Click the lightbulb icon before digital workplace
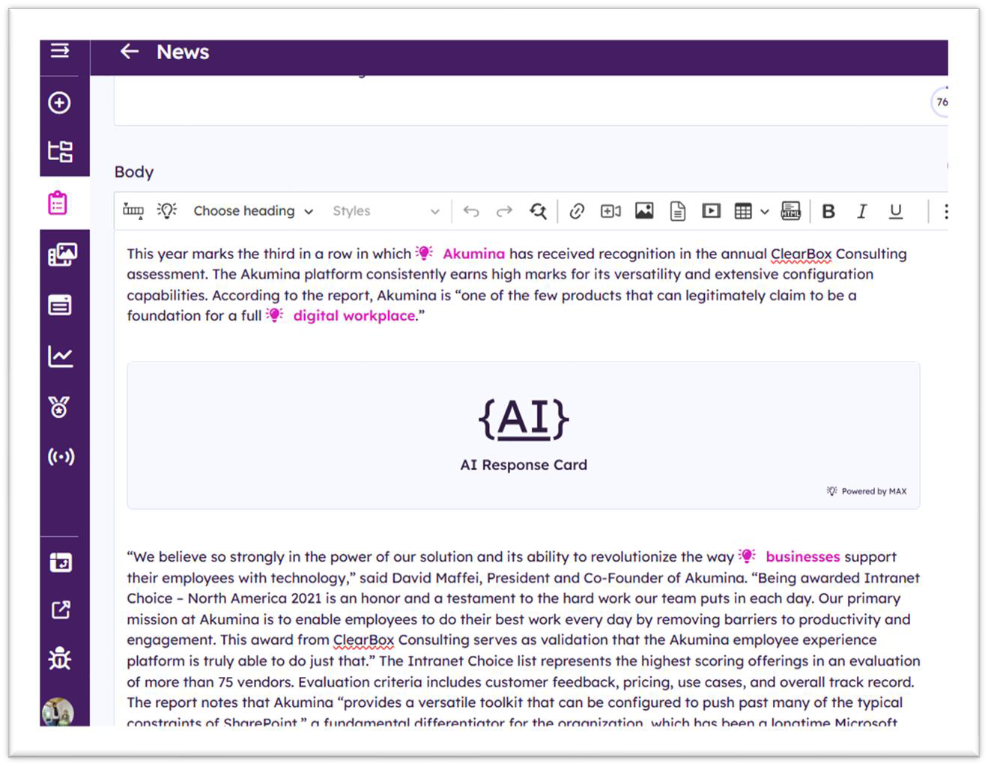Viewport: 988px width, 766px height. (275, 314)
